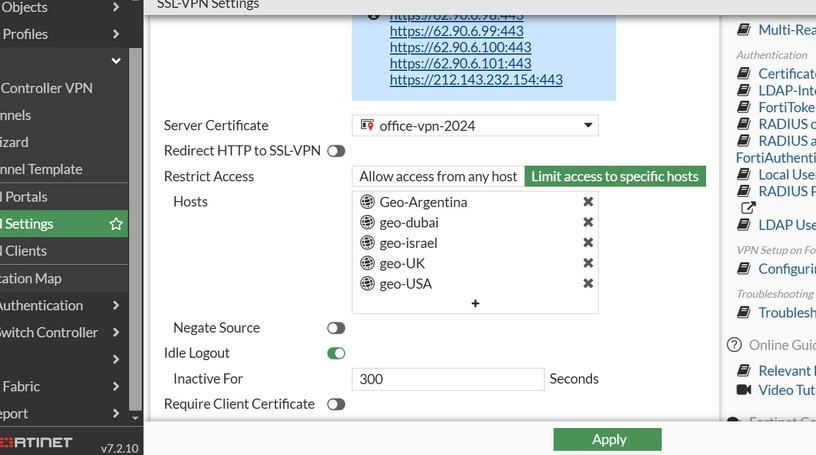The width and height of the screenshot is (816, 455).
Task: Remove geo-dubai host with X icon
Action: point(588,222)
